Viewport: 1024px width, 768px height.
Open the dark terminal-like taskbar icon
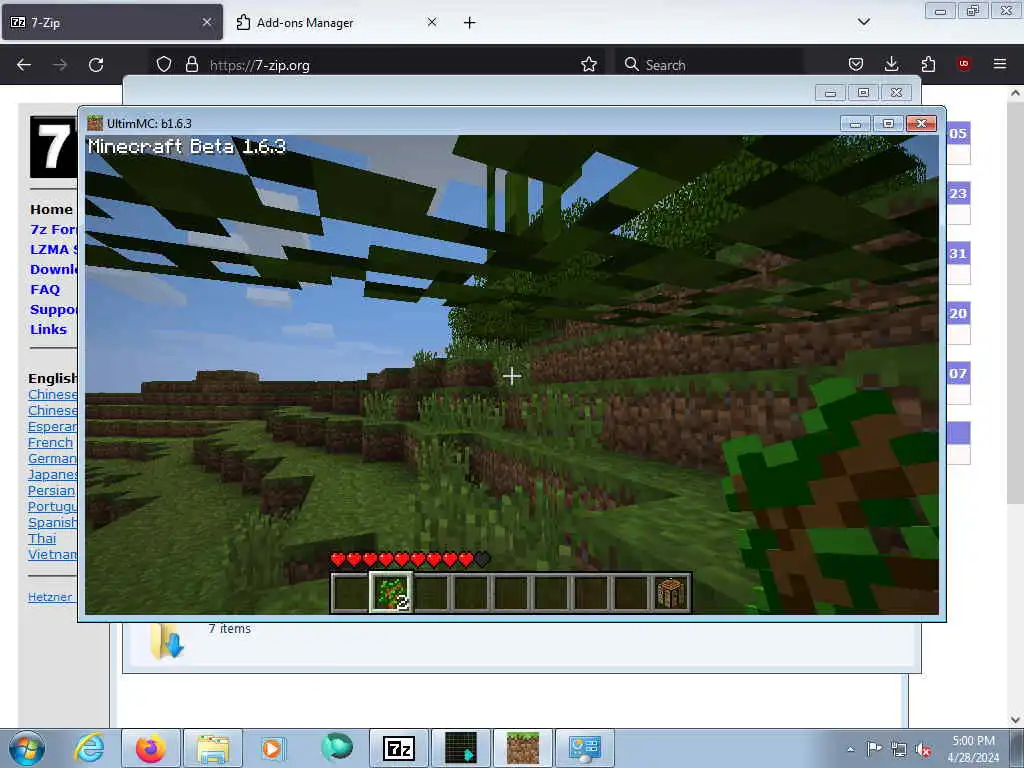pyautogui.click(x=461, y=748)
